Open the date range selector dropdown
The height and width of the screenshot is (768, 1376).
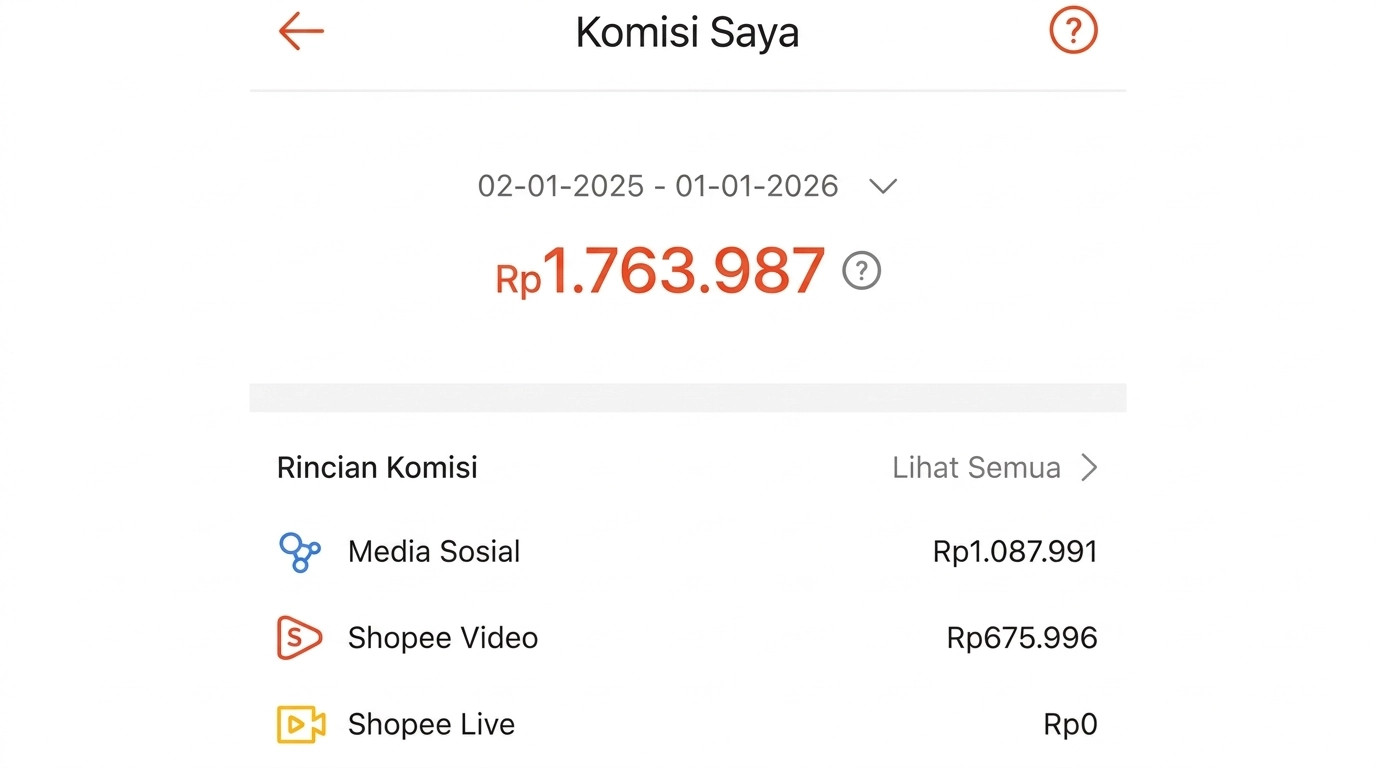pos(882,186)
